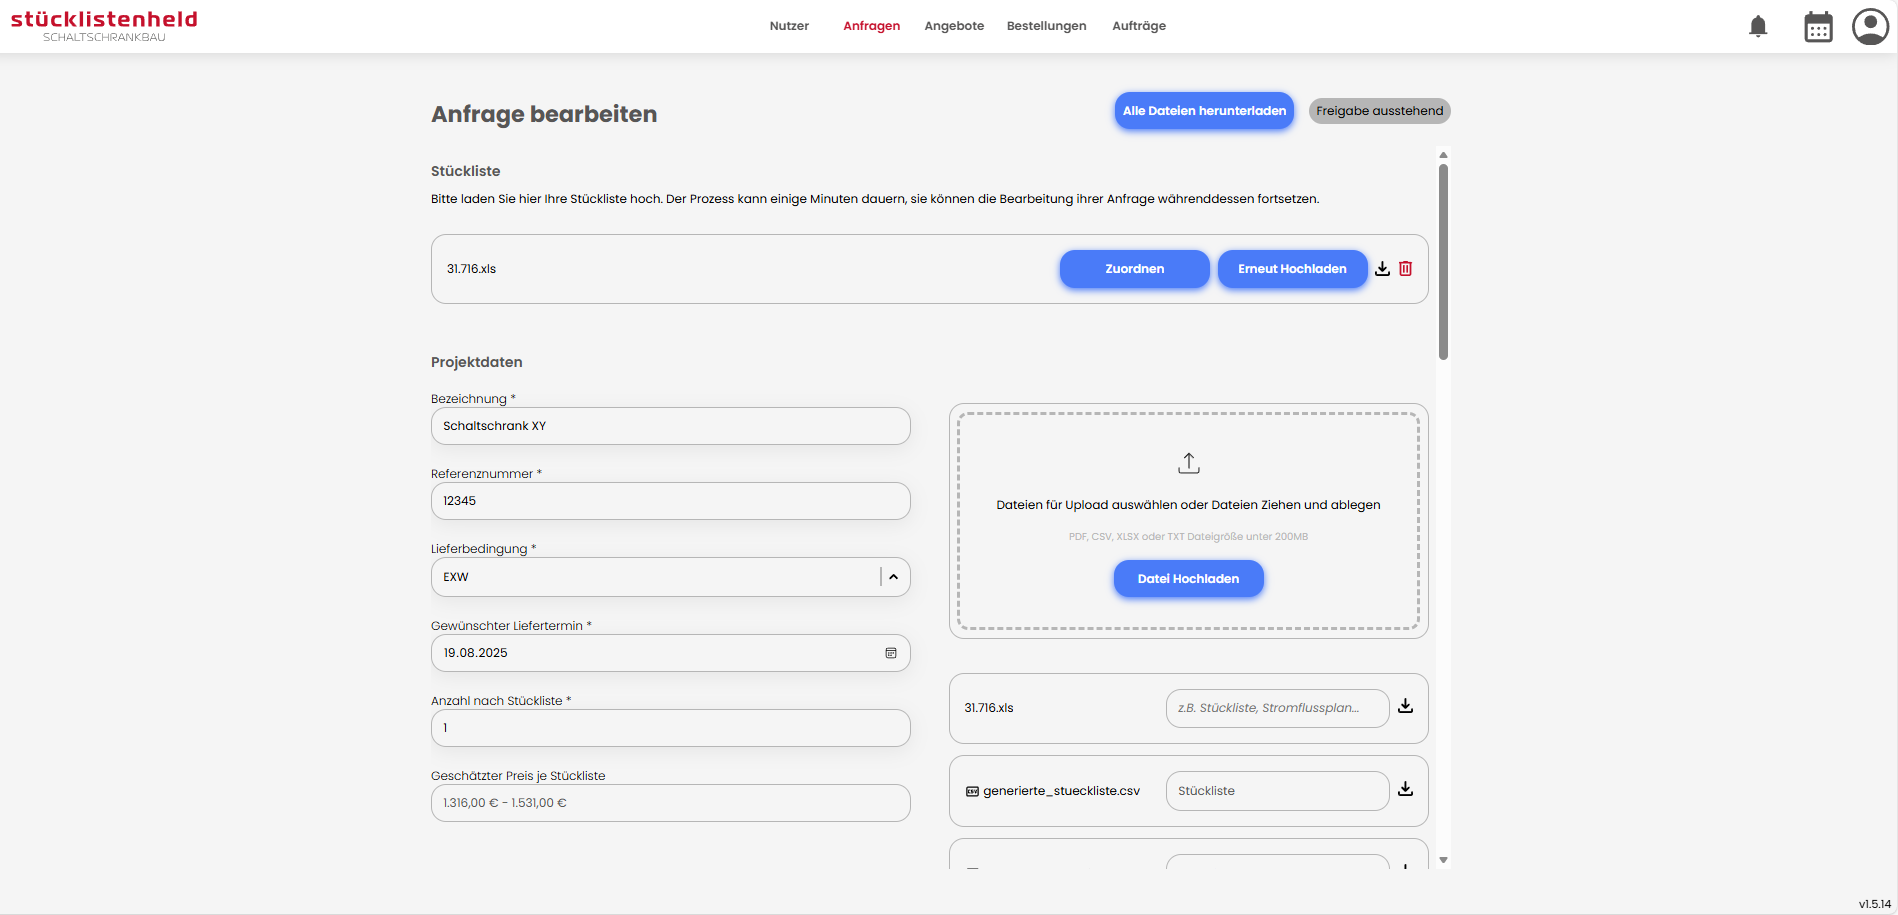Click the Stücklistenheld logo
The image size is (1898, 915).
(104, 26)
